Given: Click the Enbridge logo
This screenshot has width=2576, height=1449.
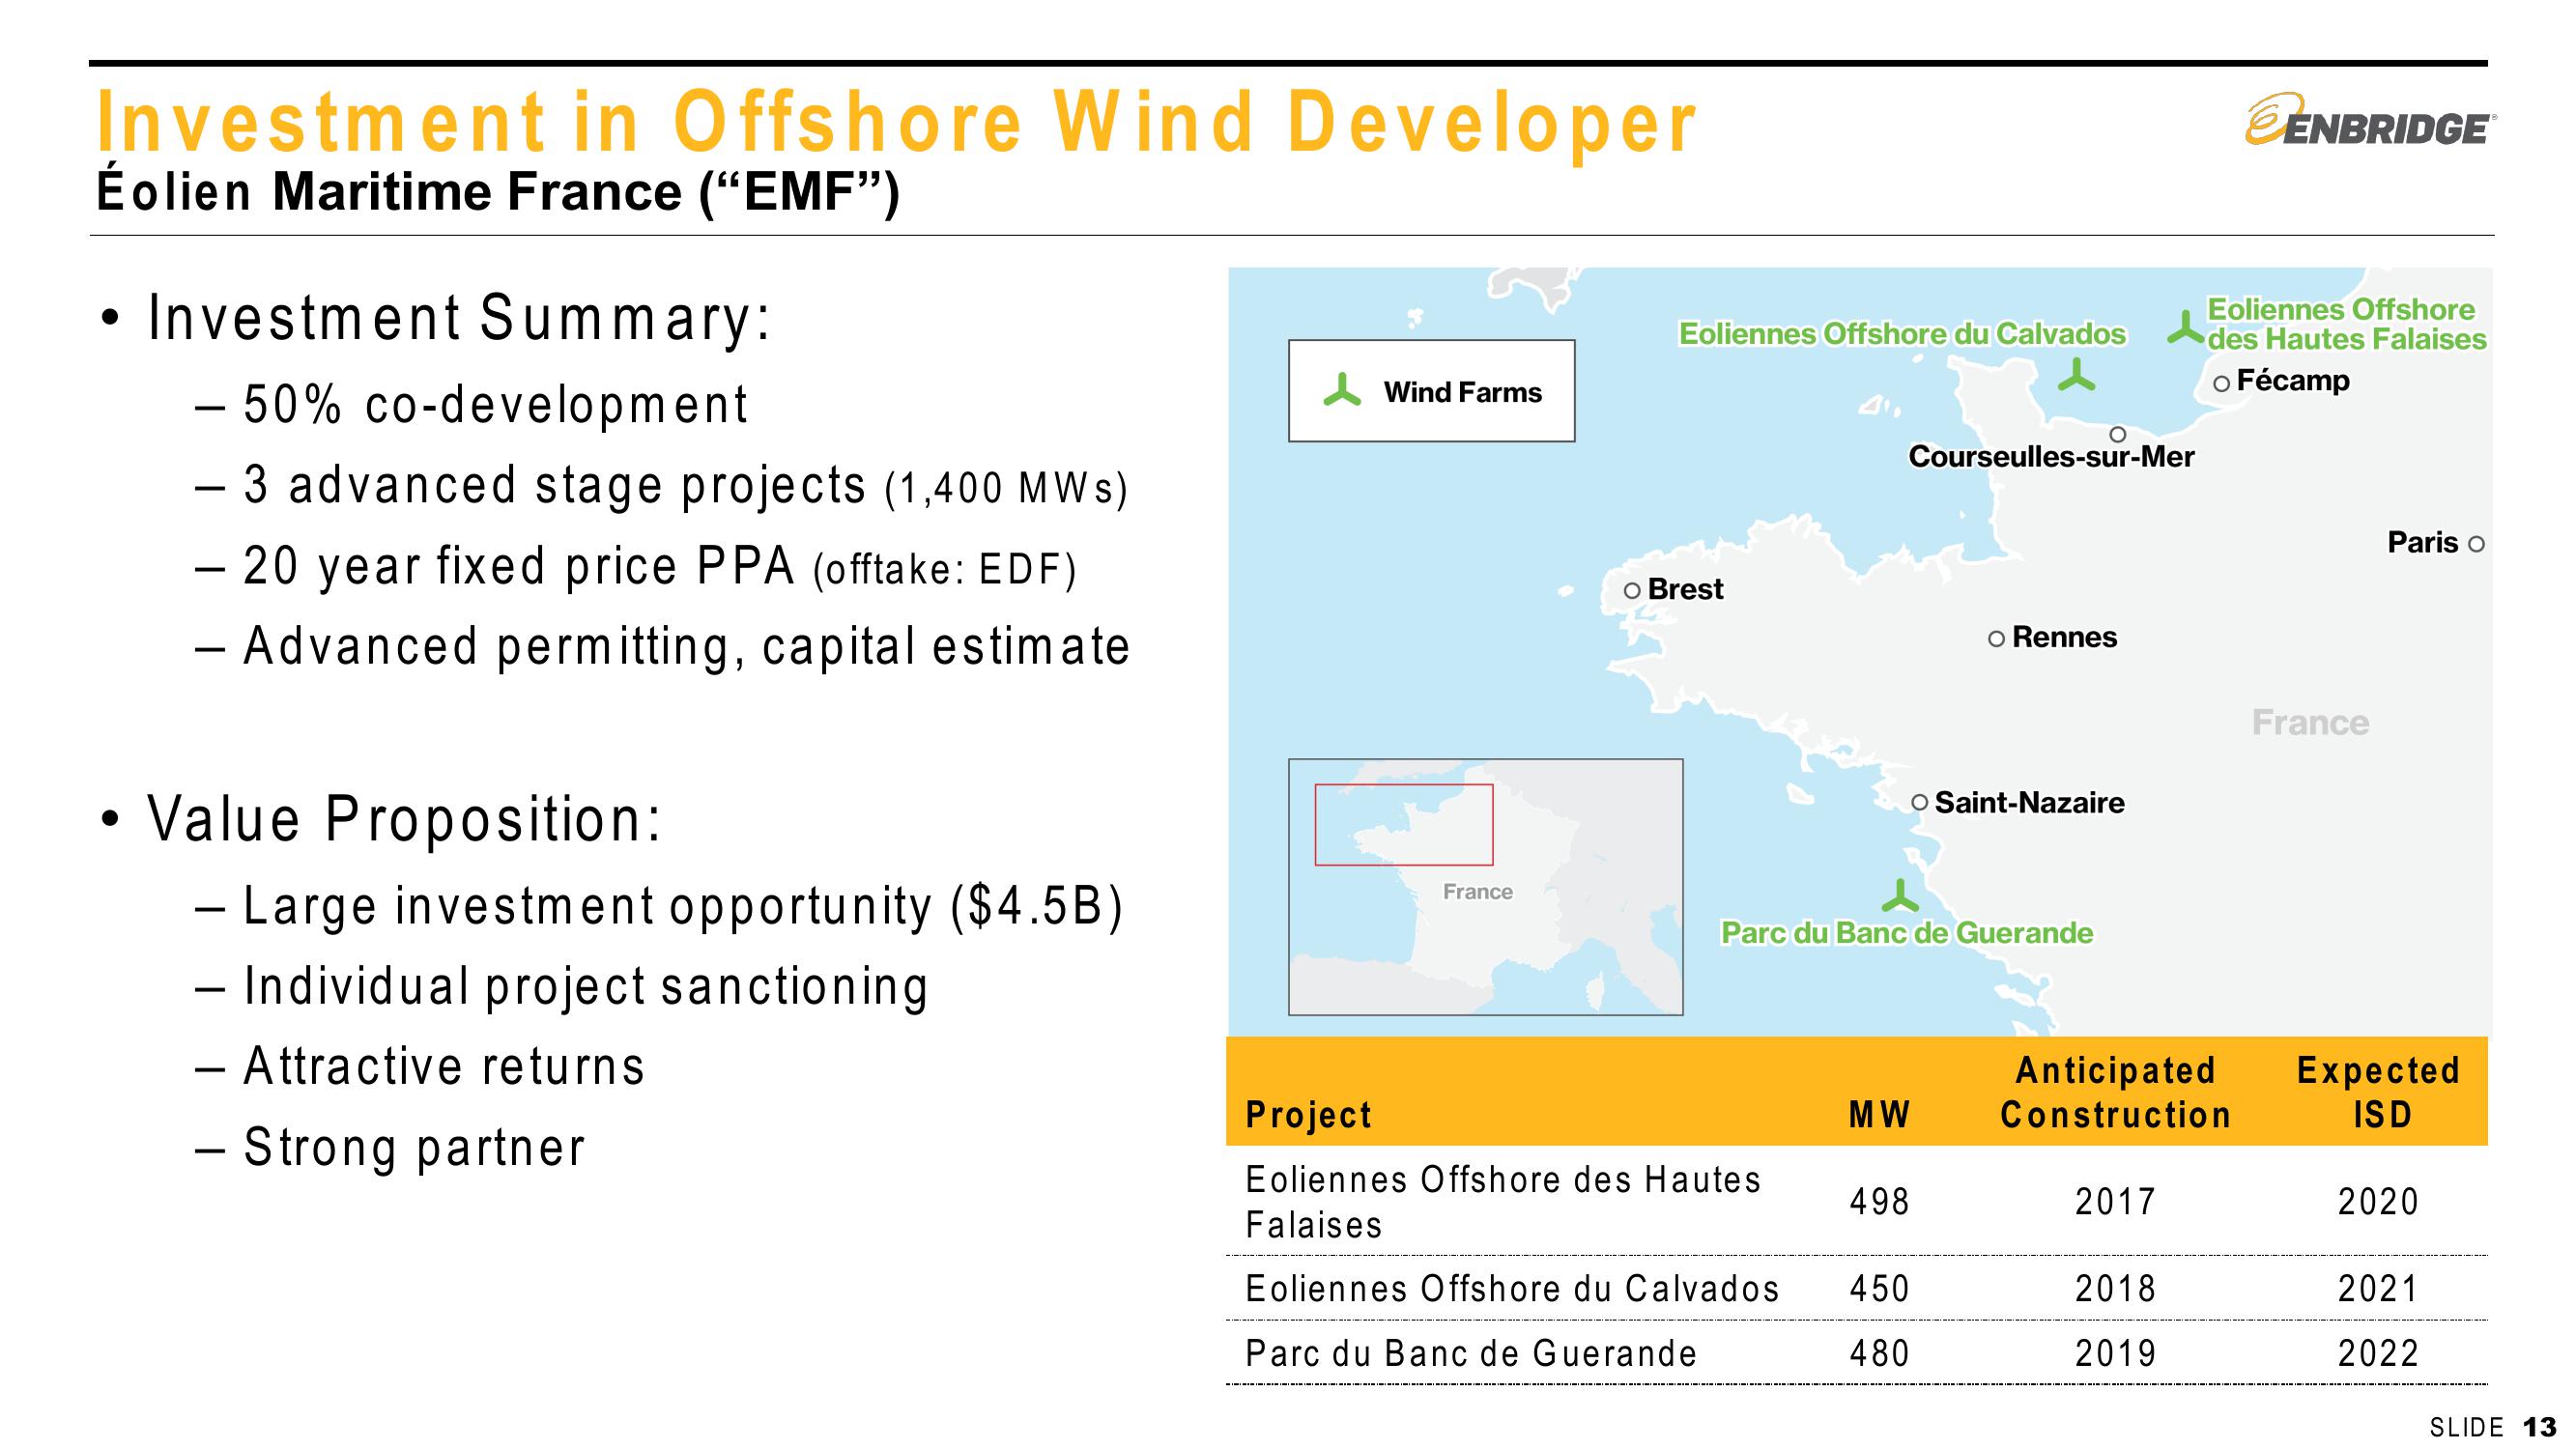Looking at the screenshot, I should pyautogui.click(x=2368, y=121).
